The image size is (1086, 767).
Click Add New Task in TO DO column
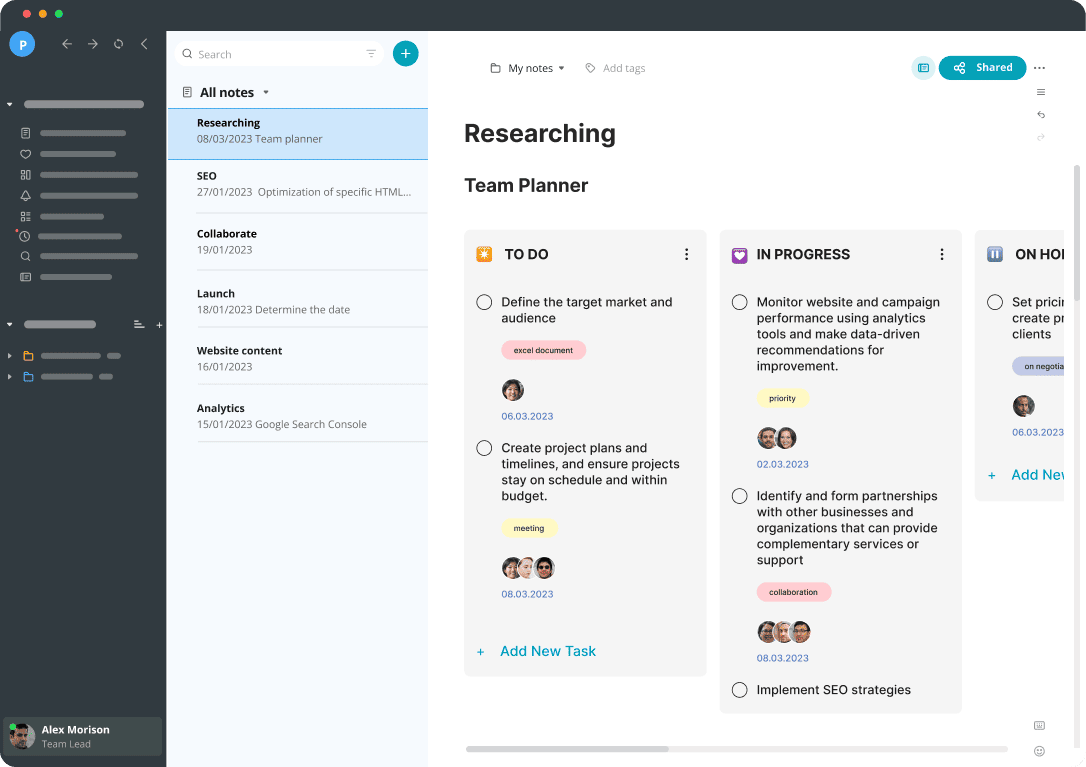pos(547,651)
